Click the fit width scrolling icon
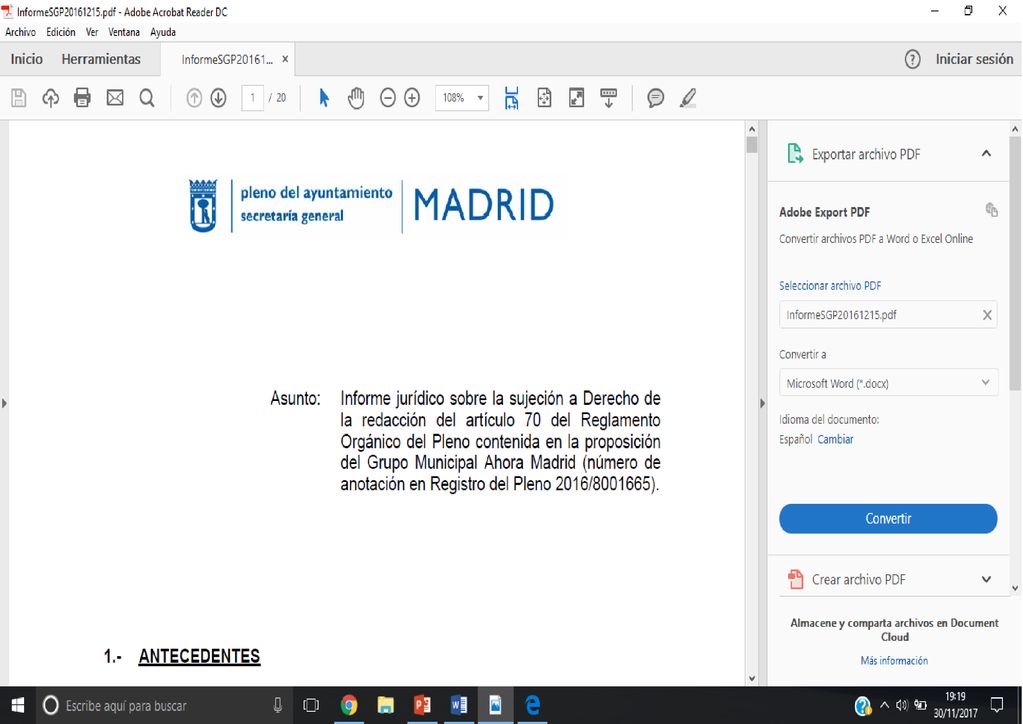The width and height of the screenshot is (1023, 724). tap(512, 98)
